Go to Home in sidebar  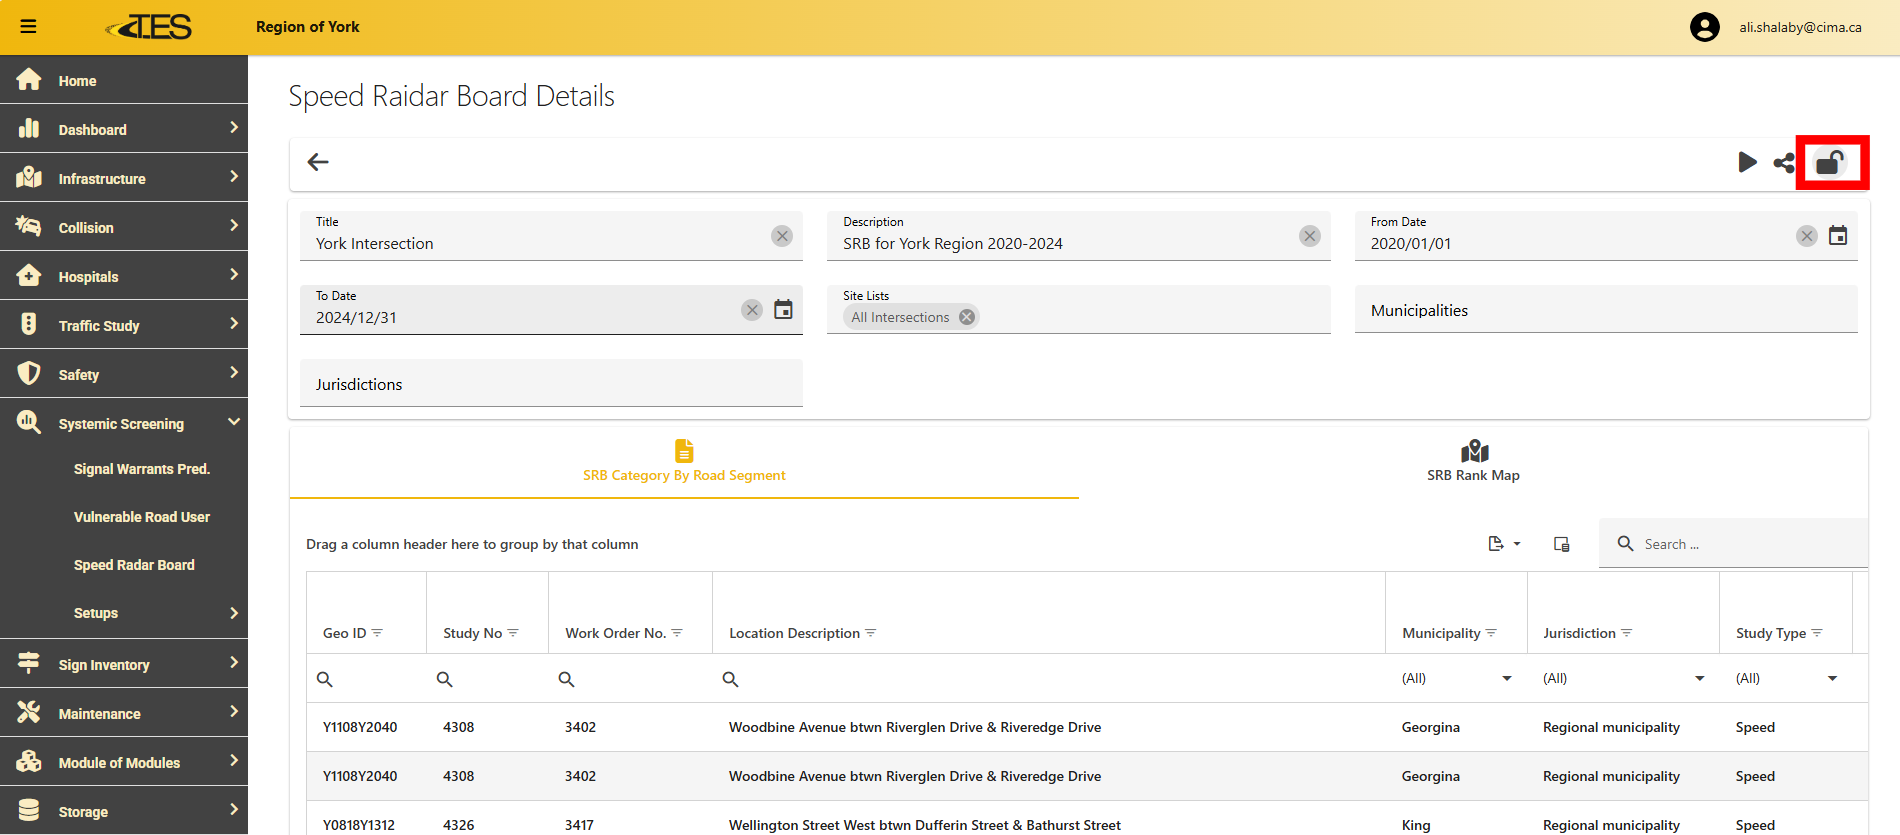pos(77,81)
